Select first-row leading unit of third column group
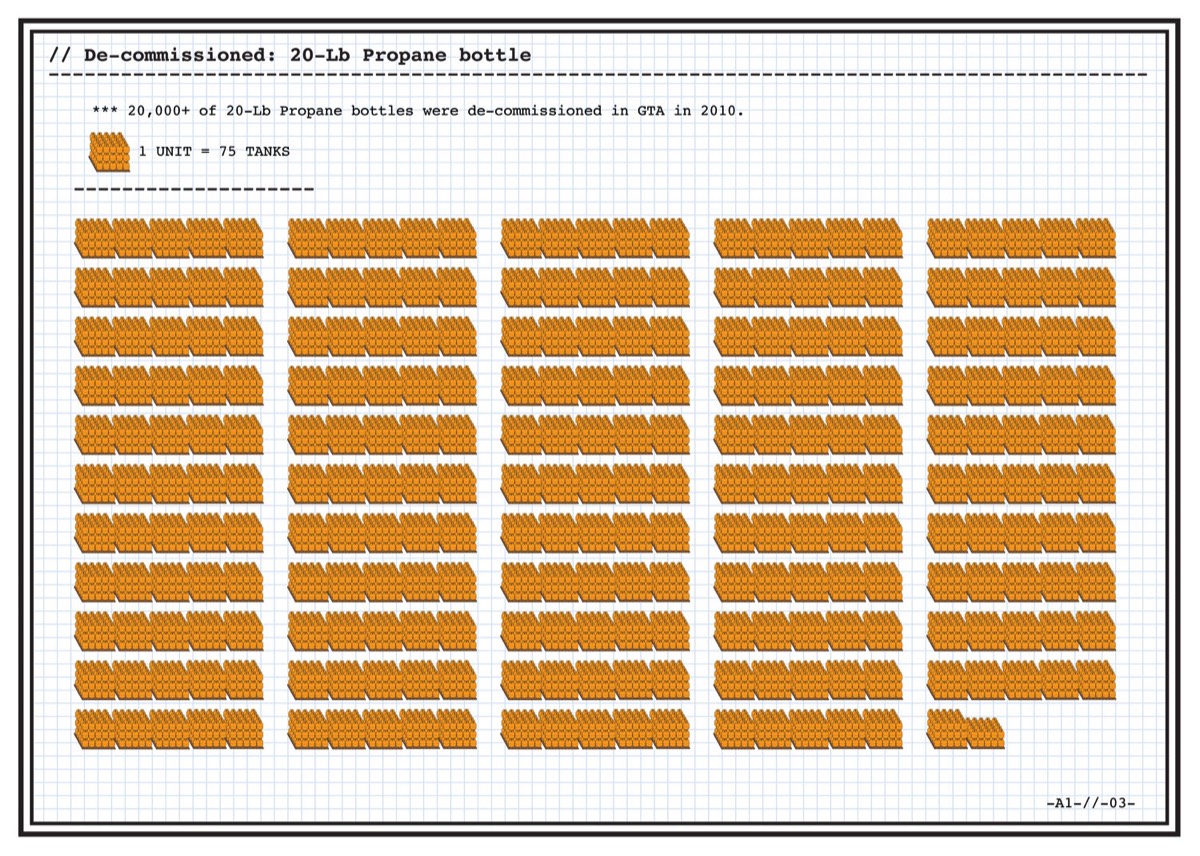The image size is (1200, 856). (520, 238)
